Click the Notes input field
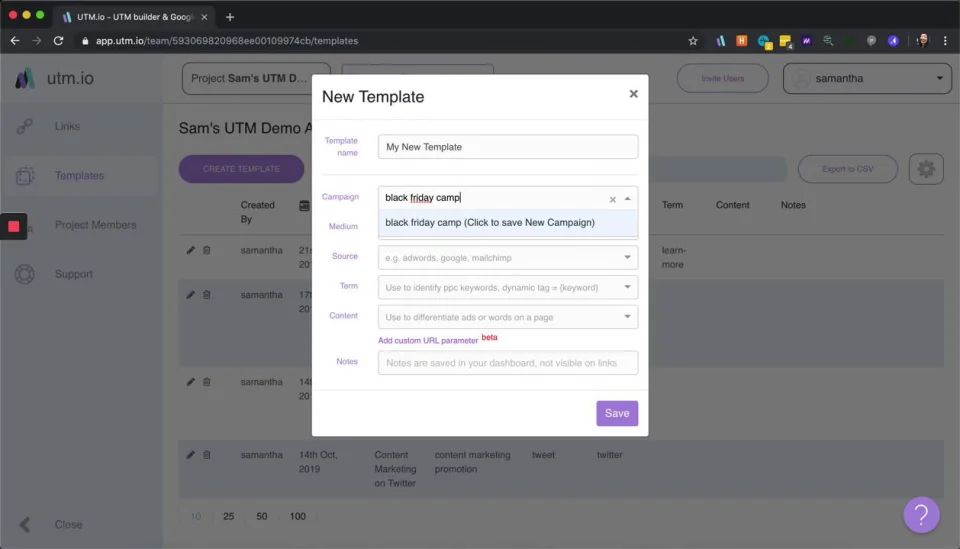This screenshot has height=549, width=960. (508, 363)
